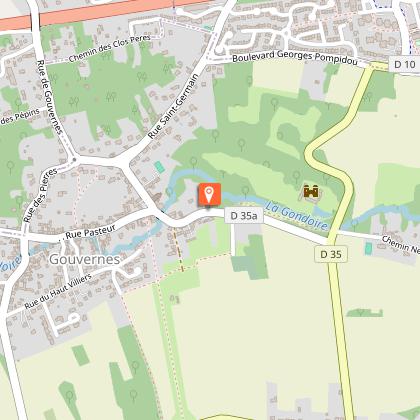Click the La Gondoire river label
420x420 pixels.
297,215
